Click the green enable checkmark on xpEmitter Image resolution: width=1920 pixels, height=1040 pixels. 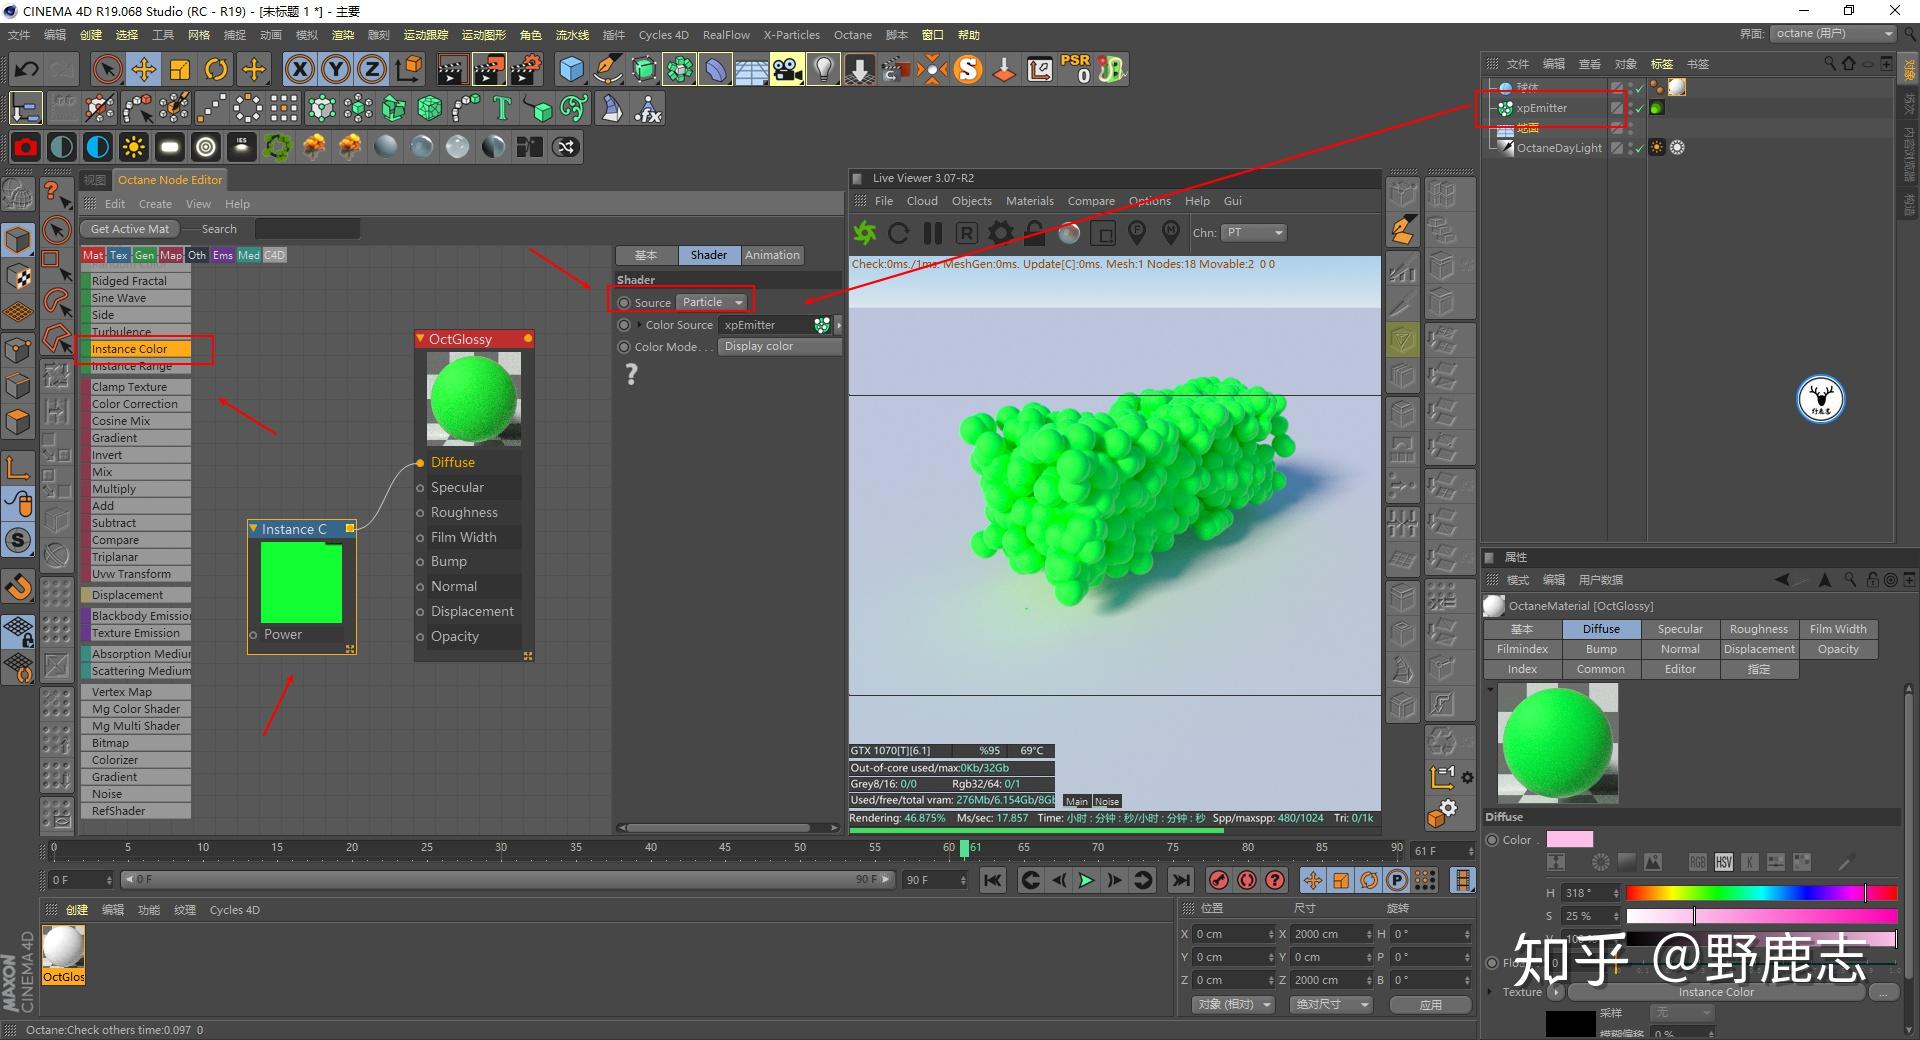pos(1640,108)
